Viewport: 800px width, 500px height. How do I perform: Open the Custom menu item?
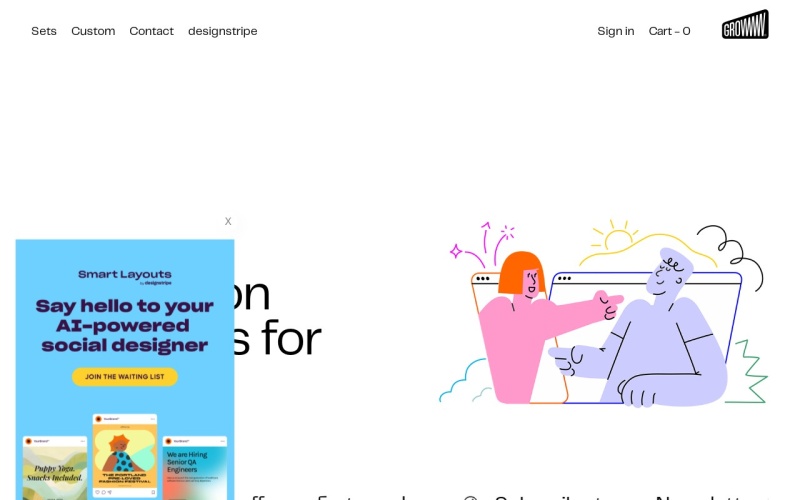coord(93,31)
